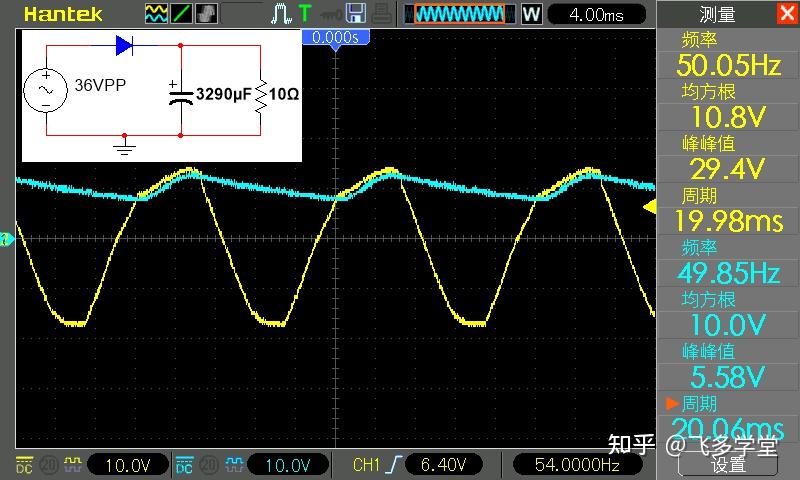Screen dimensions: 800x480
Task: Click the green T trigger status icon
Action: coord(305,13)
